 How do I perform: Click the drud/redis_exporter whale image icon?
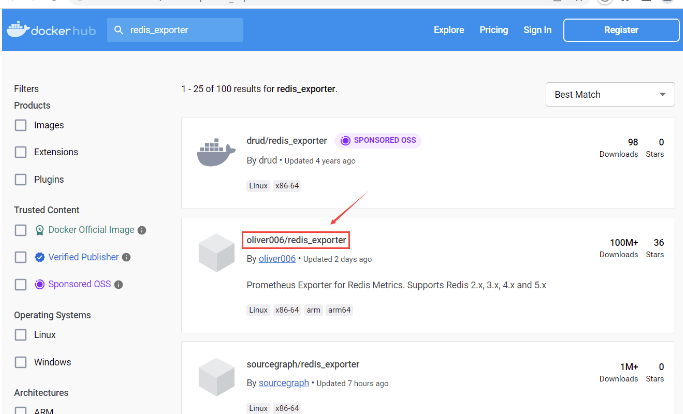click(x=216, y=152)
